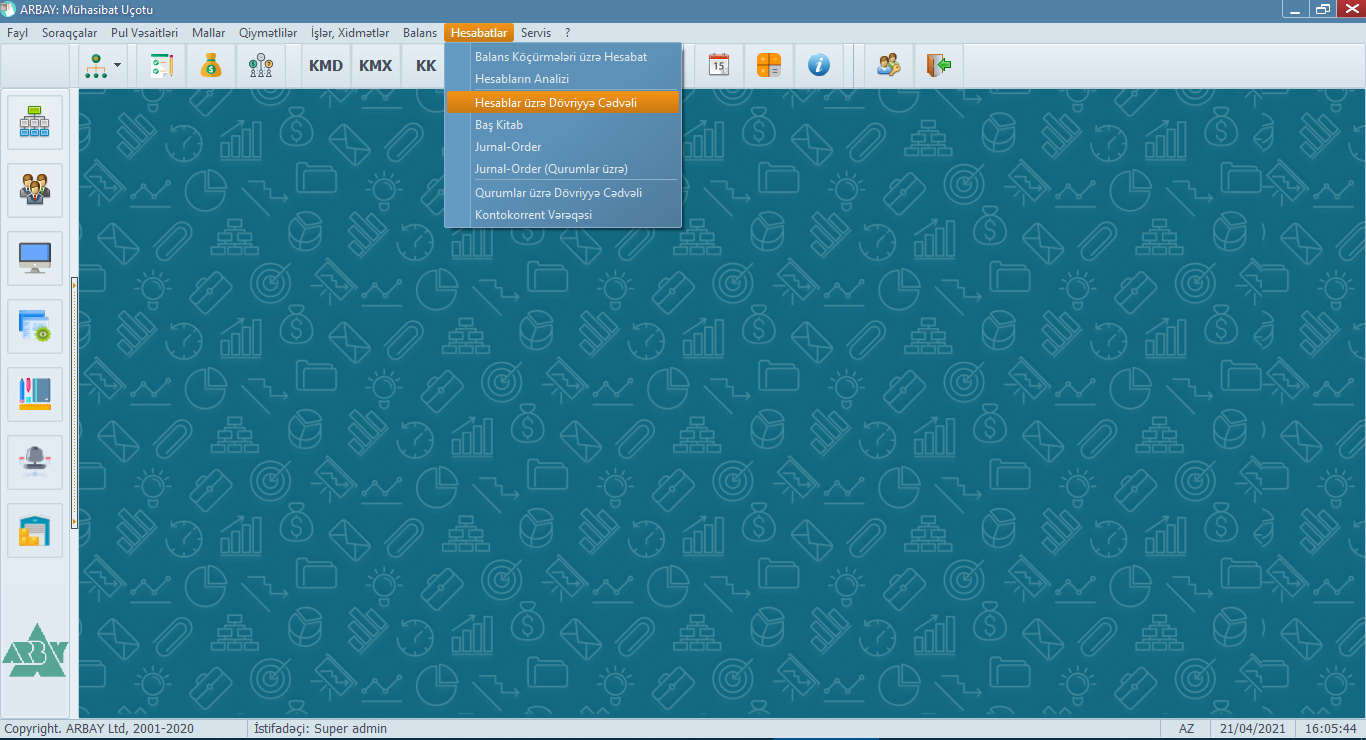Screen dimensions: 1366x740
Task: Expand the organization tree icon dropdown arrow
Action: click(x=118, y=66)
